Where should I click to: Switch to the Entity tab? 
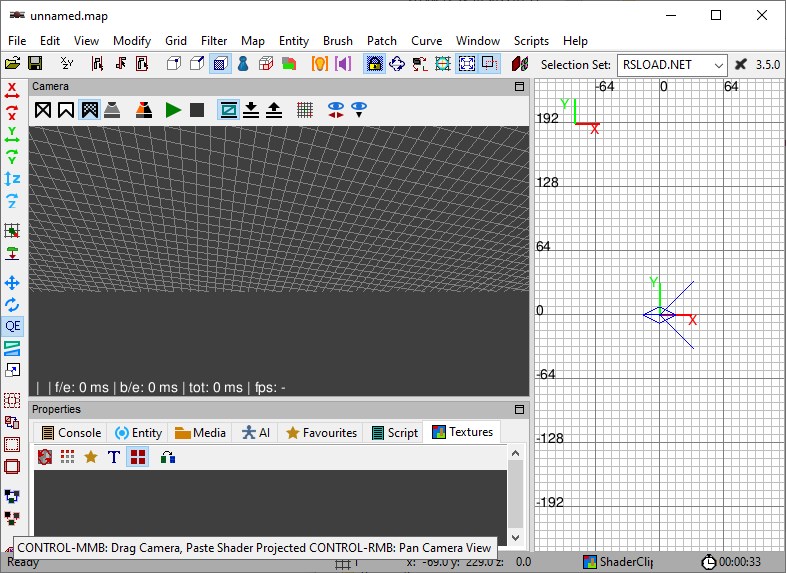click(x=138, y=433)
